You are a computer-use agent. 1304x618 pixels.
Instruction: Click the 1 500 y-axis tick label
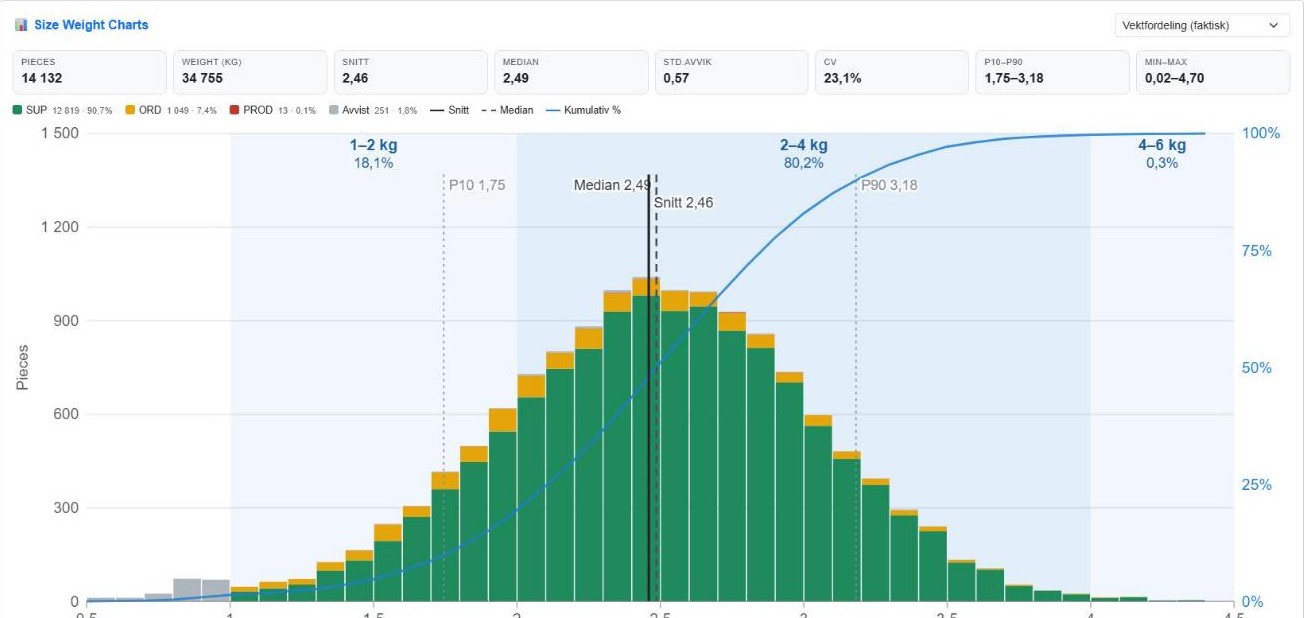pos(60,133)
